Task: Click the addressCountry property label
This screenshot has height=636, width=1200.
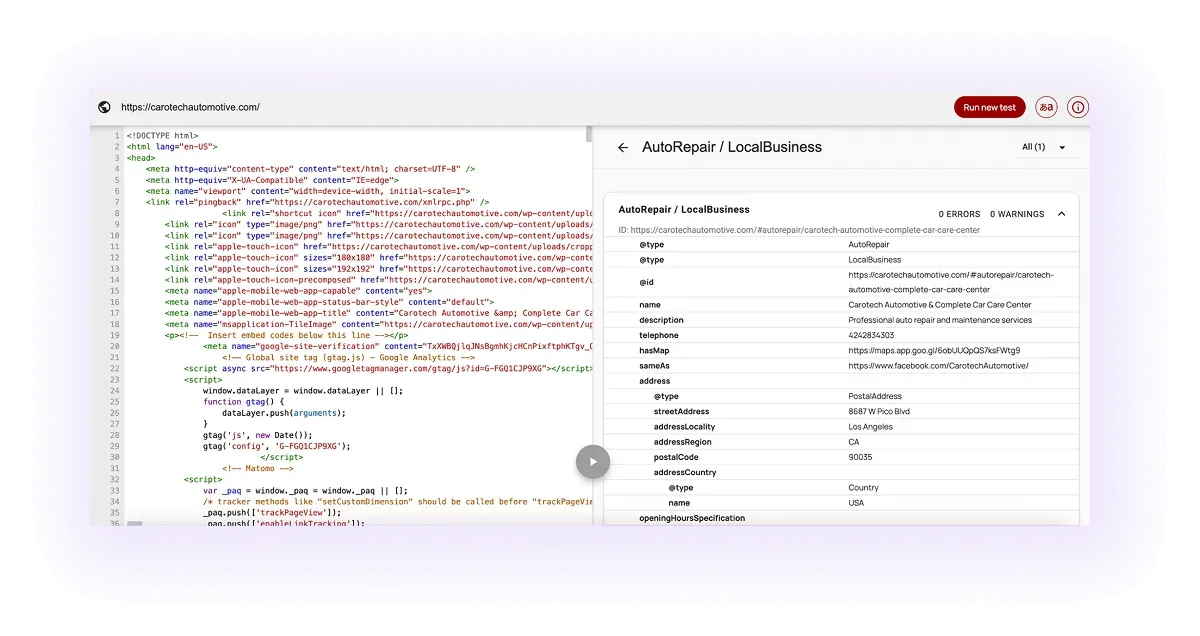Action: click(685, 472)
